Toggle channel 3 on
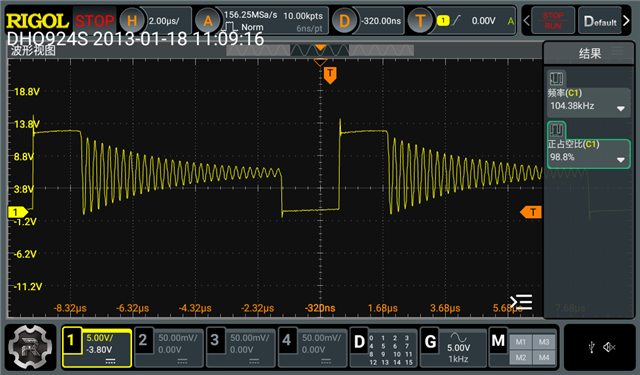The image size is (640, 375). pyautogui.click(x=241, y=348)
